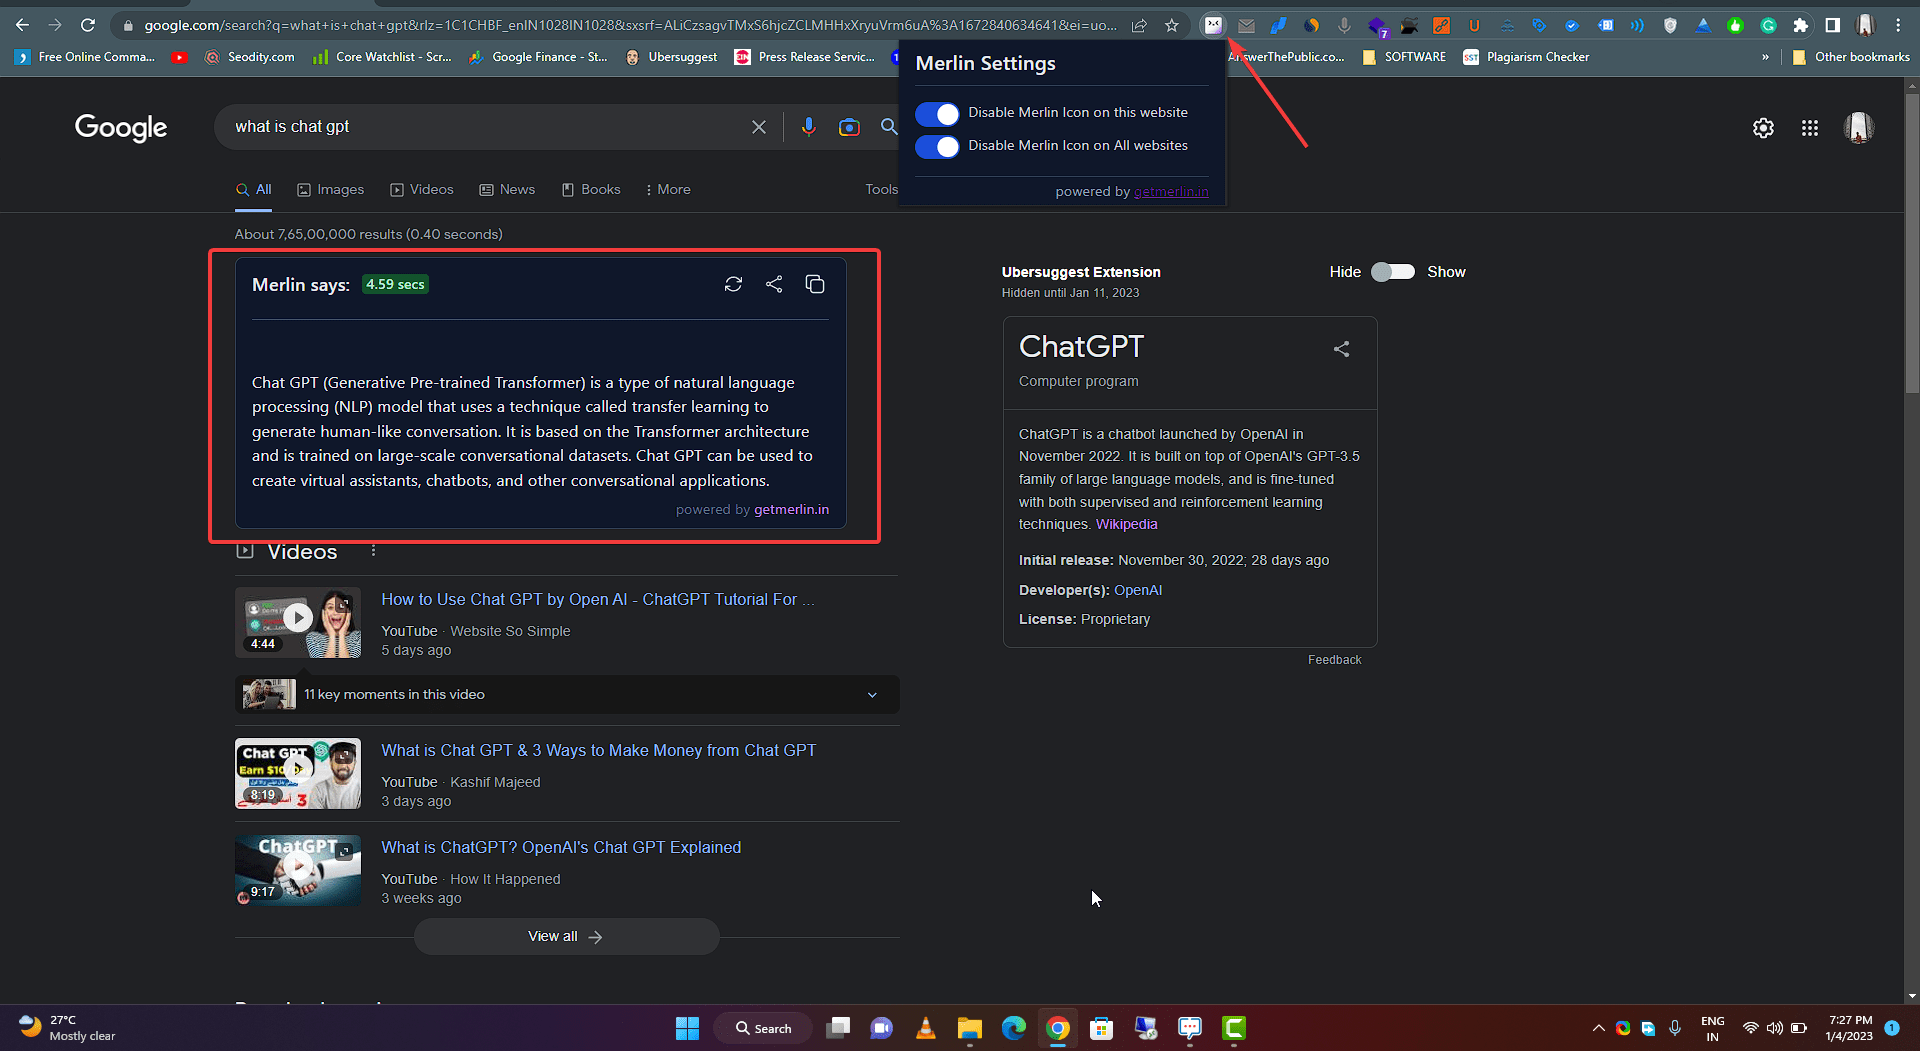Go back to the previous page
Screen dimensions: 1920x1051
point(22,25)
